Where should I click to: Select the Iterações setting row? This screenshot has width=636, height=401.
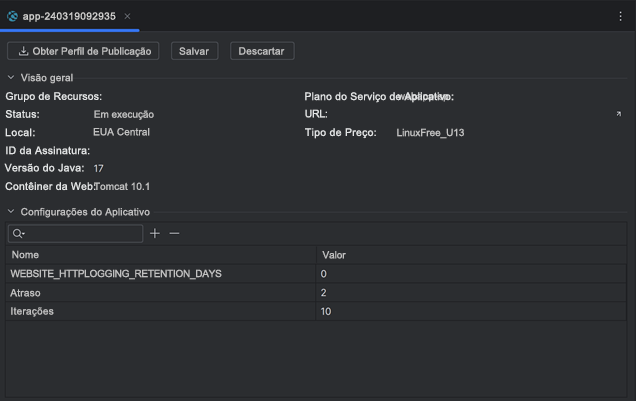32,311
